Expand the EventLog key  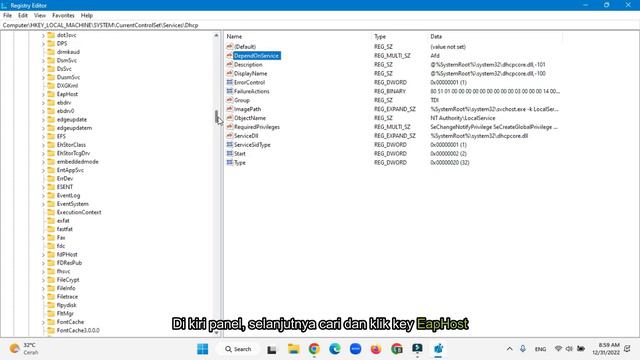(43, 196)
